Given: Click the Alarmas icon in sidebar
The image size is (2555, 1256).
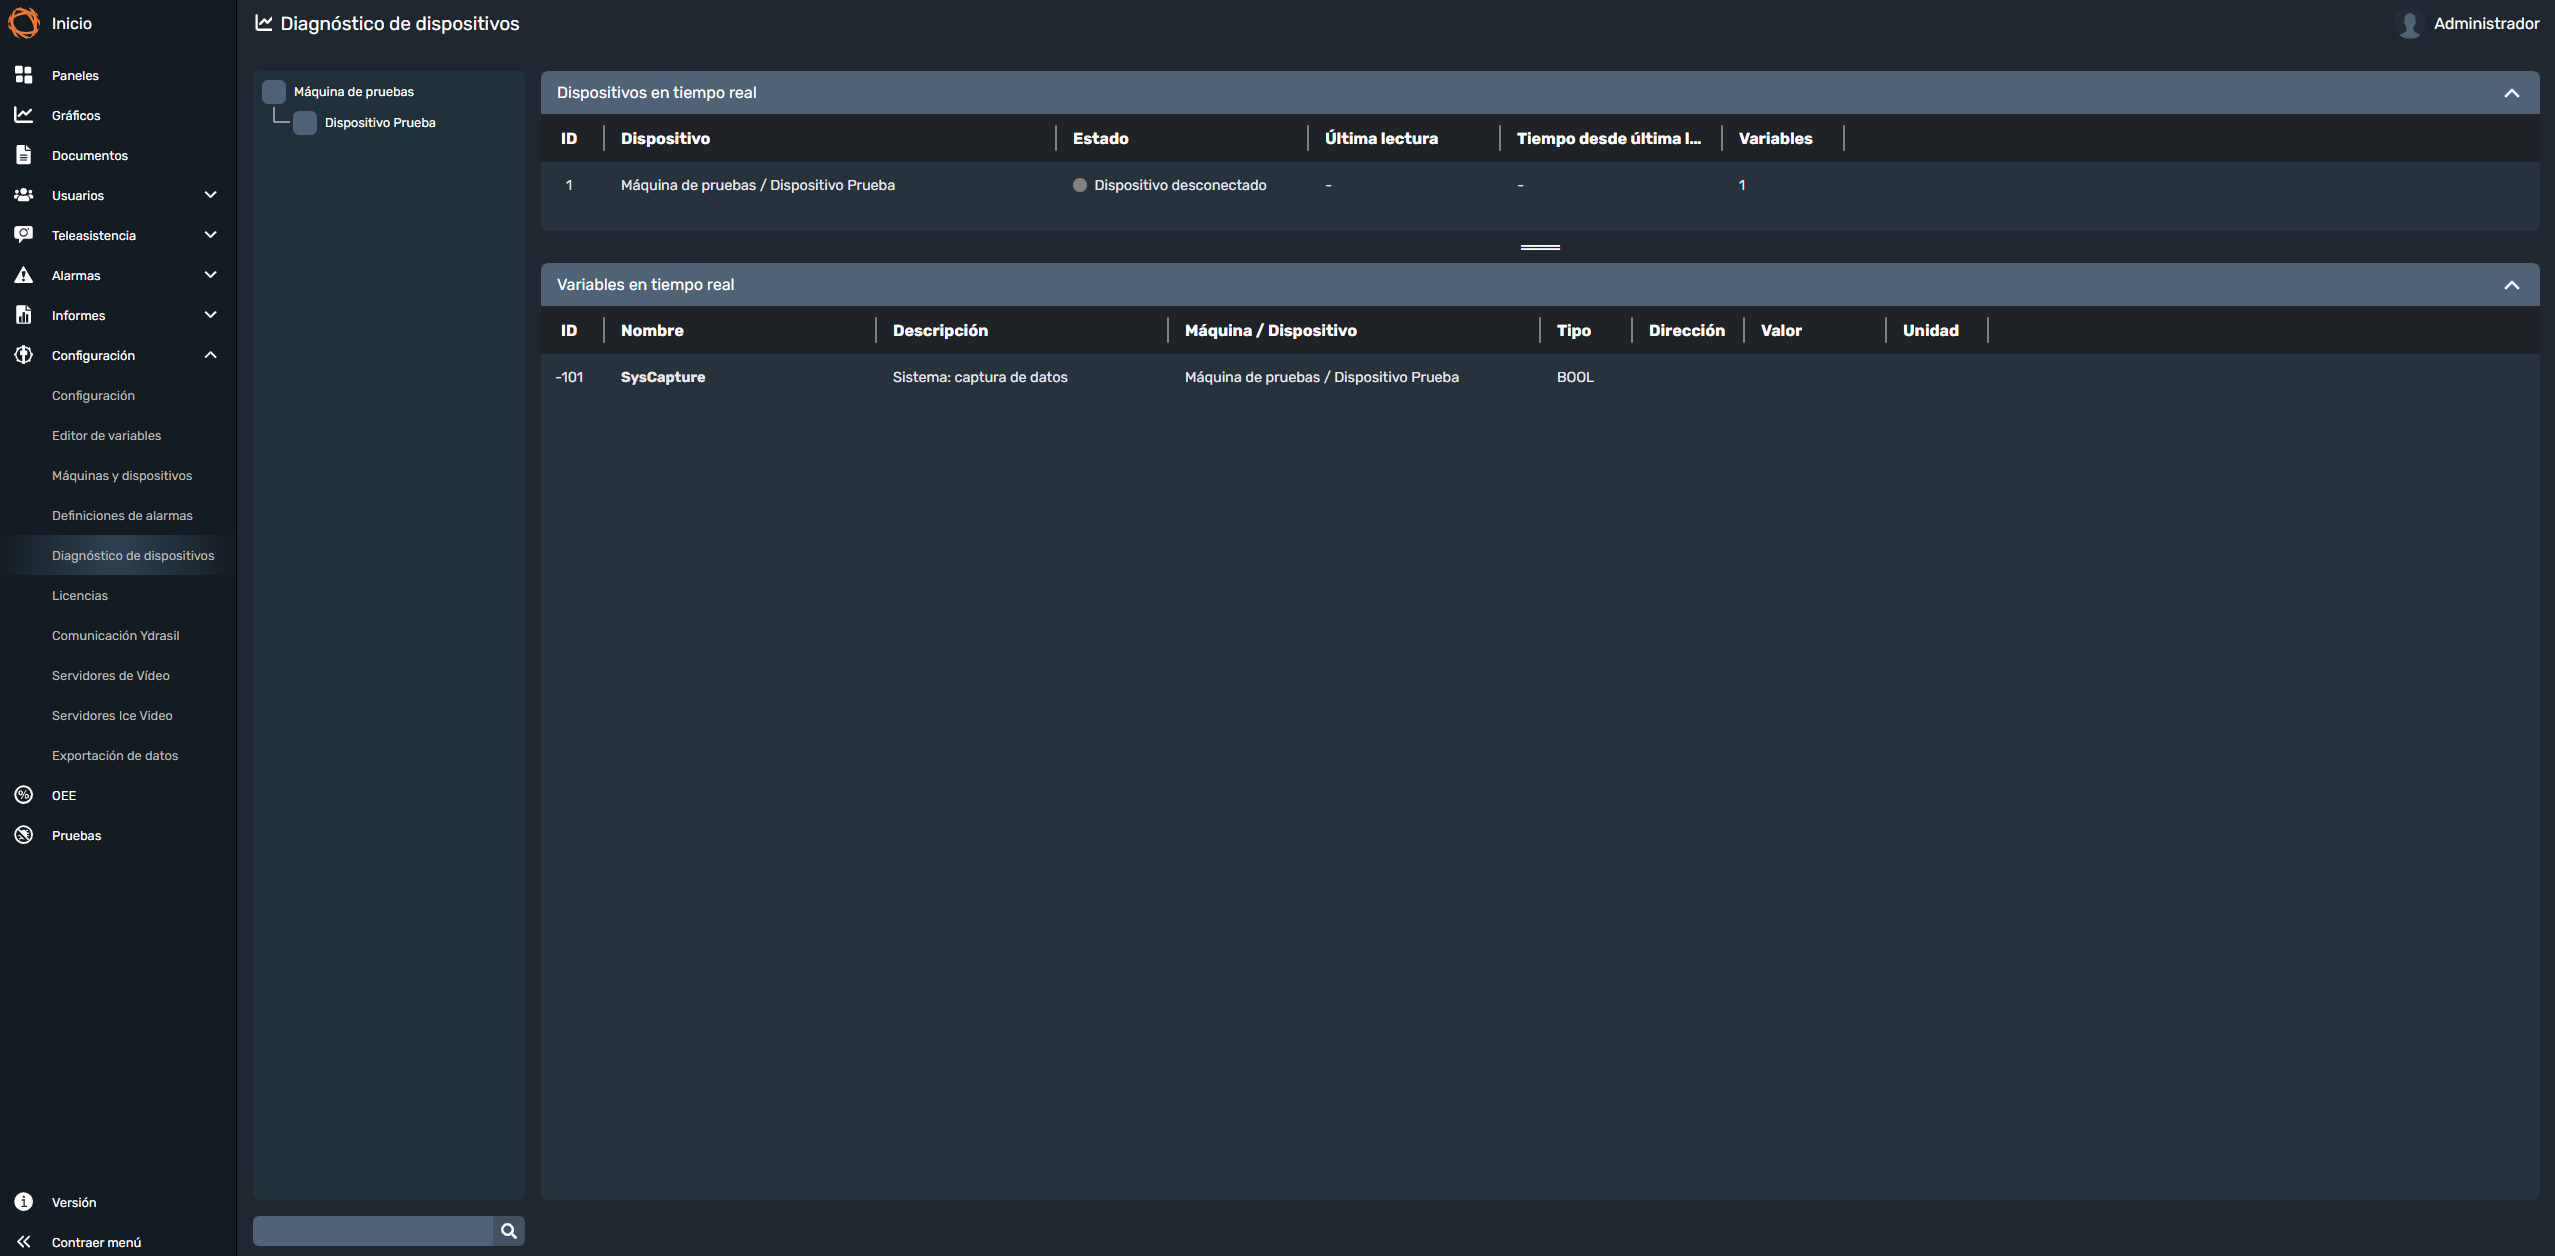Looking at the screenshot, I should pyautogui.click(x=23, y=275).
